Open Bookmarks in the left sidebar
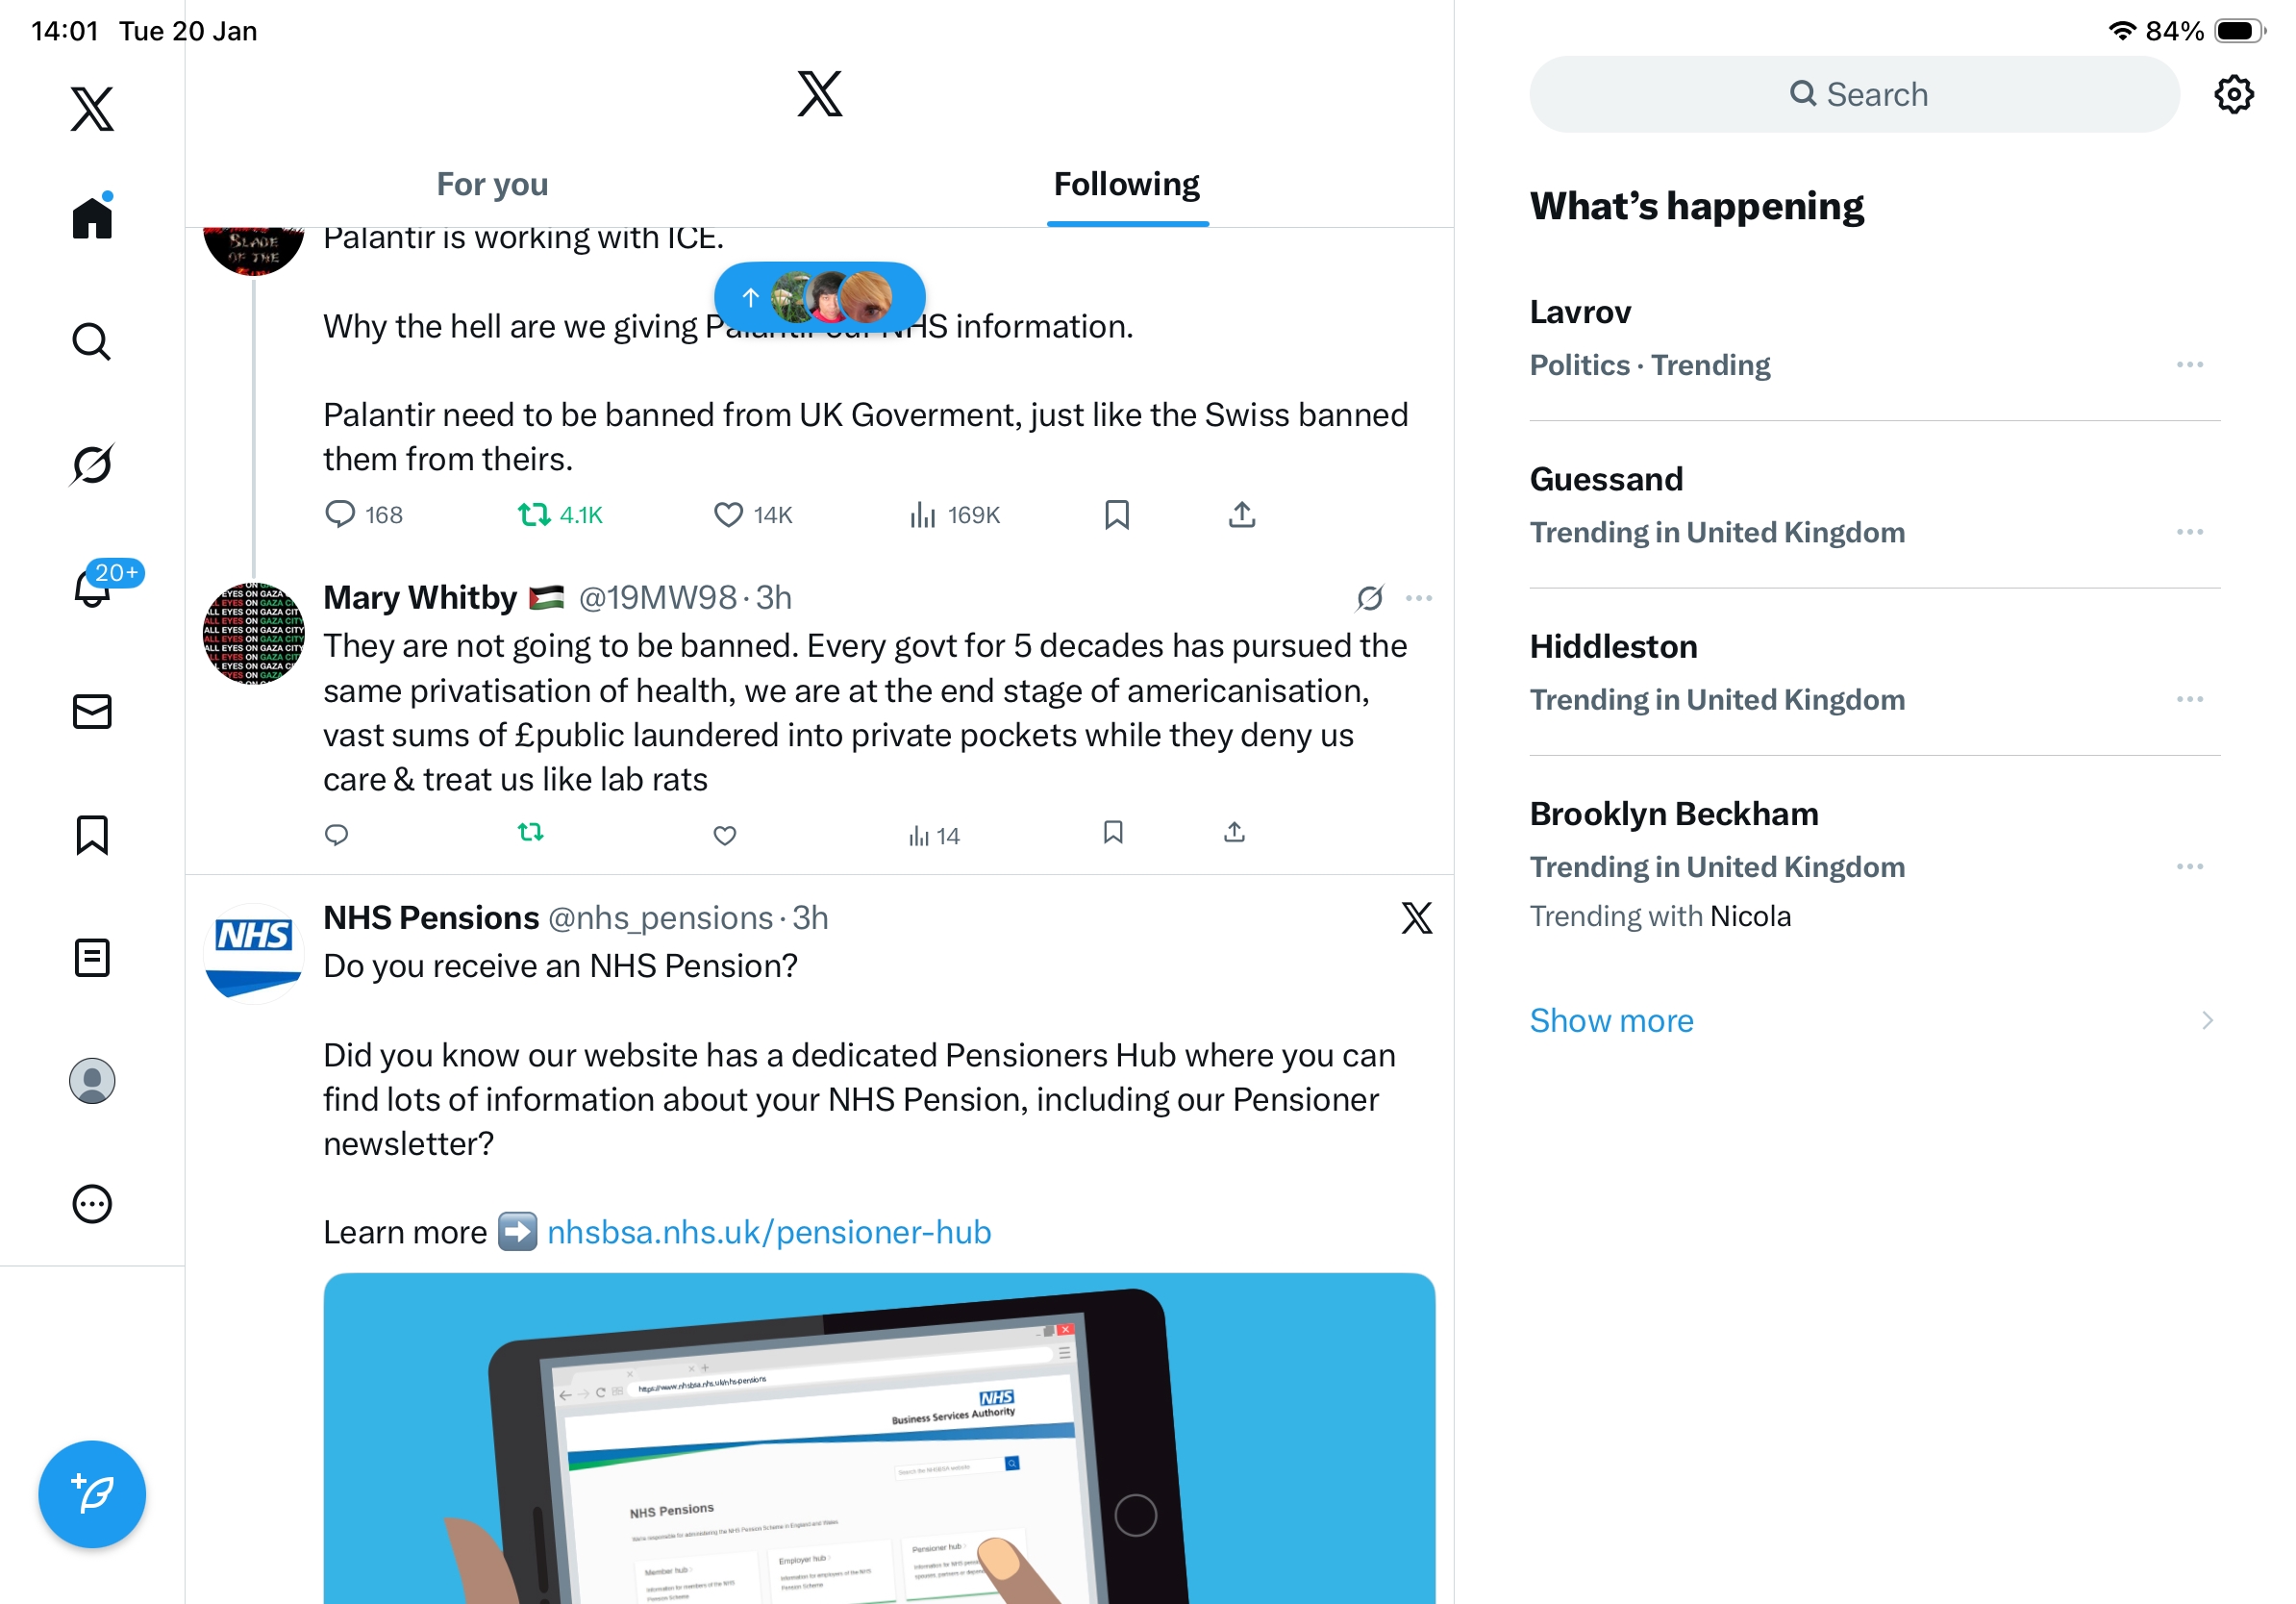Viewport: 2296px width, 1604px height. [x=92, y=835]
